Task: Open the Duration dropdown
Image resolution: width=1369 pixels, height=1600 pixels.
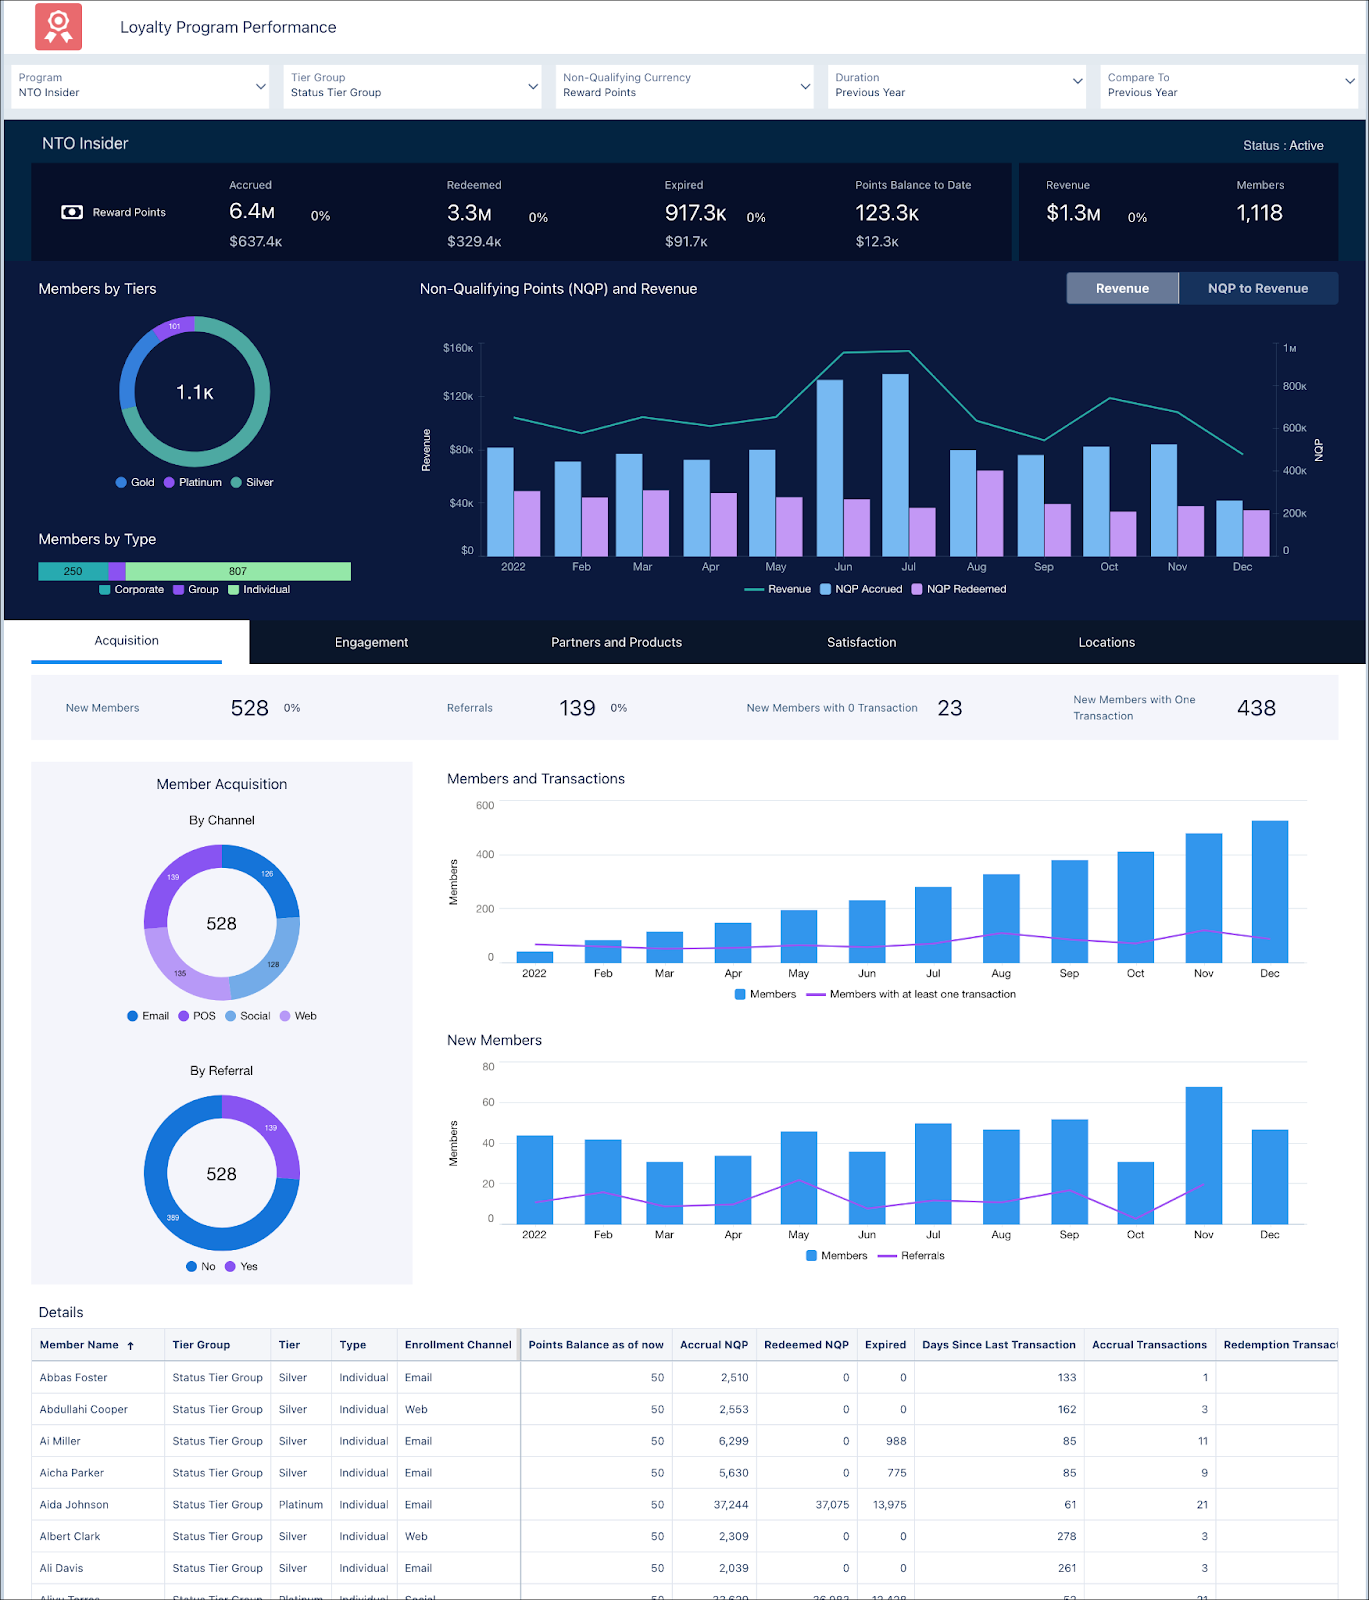Action: (x=957, y=86)
